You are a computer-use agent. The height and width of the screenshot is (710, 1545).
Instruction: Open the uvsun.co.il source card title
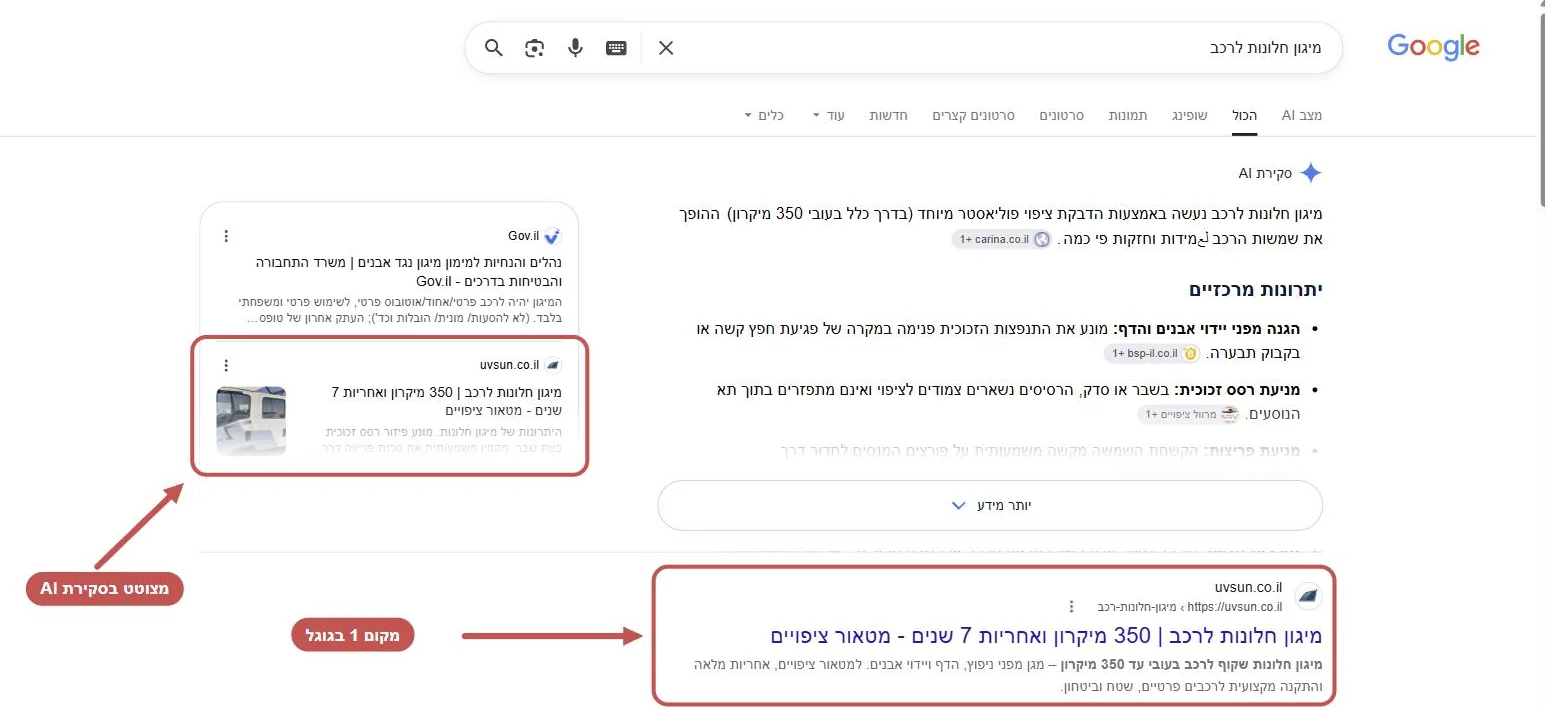(x=446, y=401)
